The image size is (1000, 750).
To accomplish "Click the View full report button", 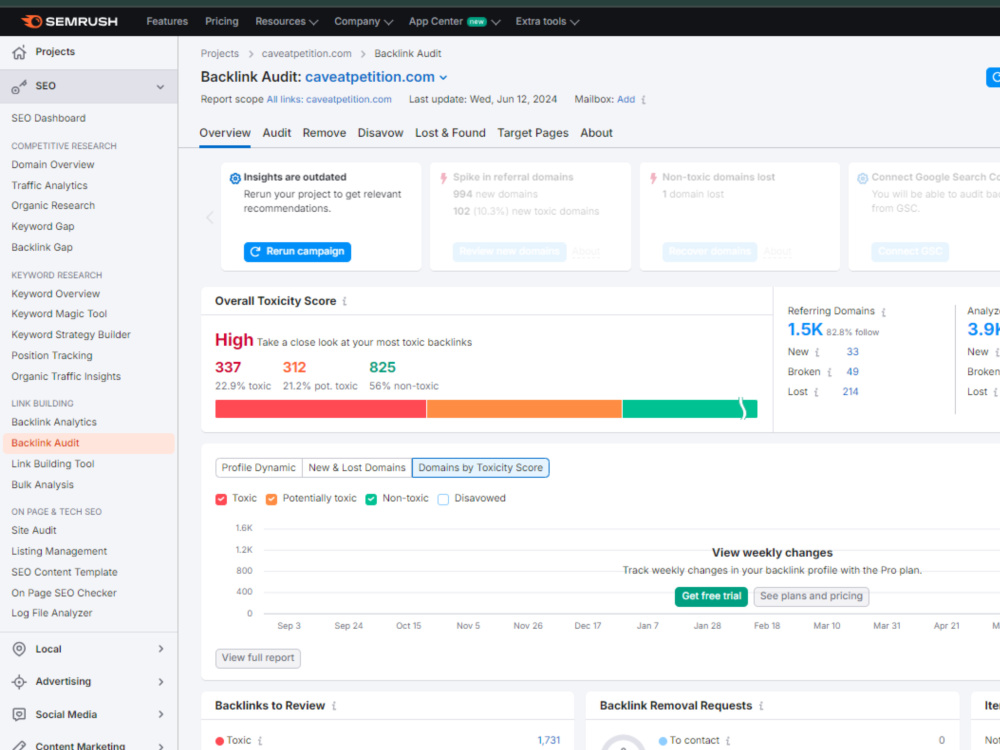I will click(258, 658).
